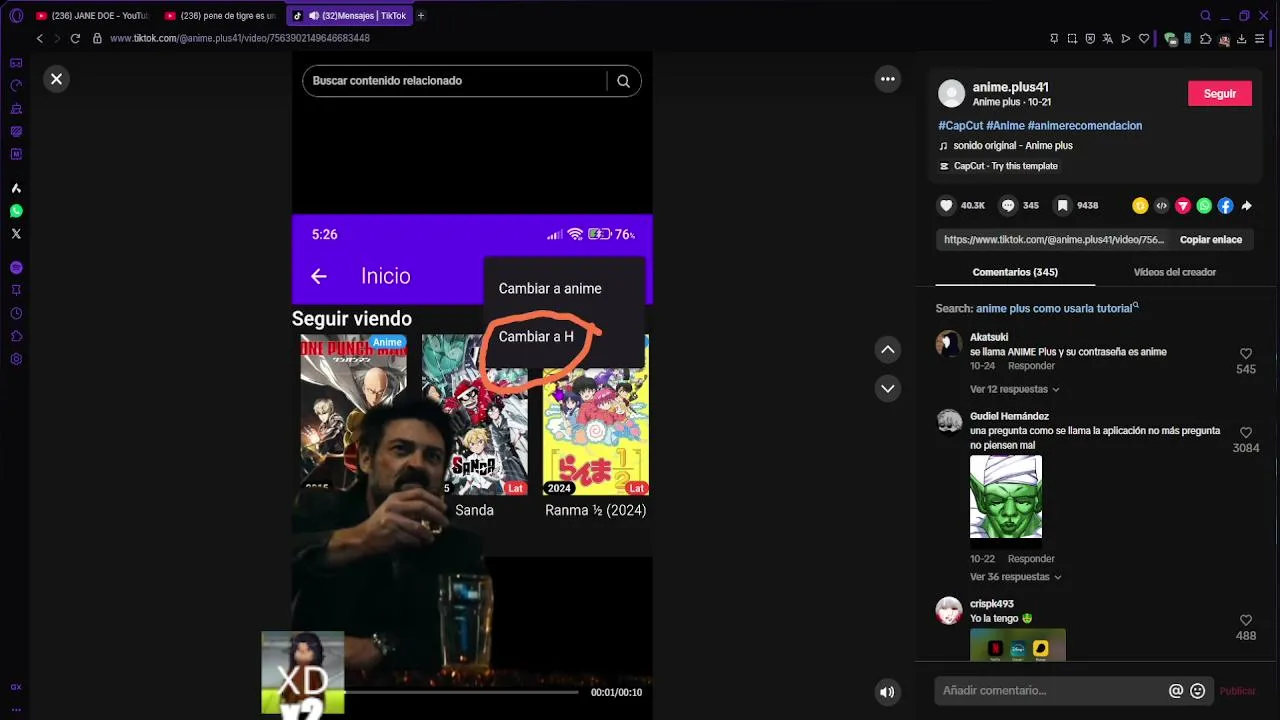This screenshot has height=720, width=1280.
Task: Click the address bar URL
Action: (240, 38)
